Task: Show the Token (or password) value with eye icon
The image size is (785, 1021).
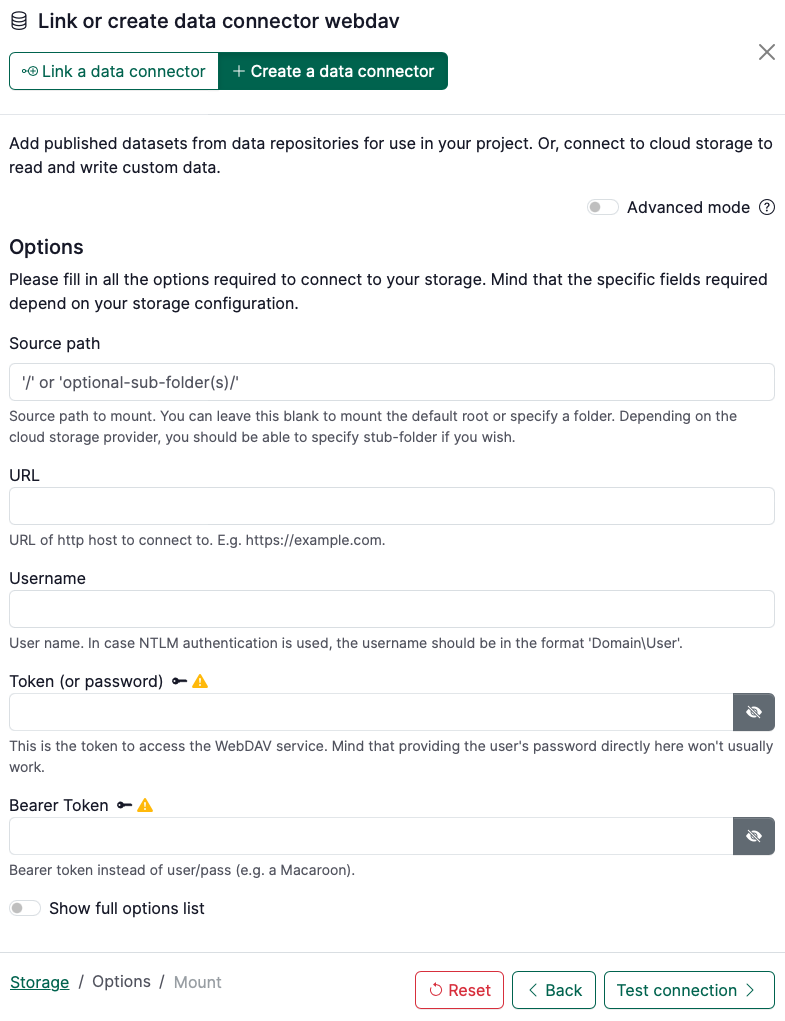Action: 754,712
